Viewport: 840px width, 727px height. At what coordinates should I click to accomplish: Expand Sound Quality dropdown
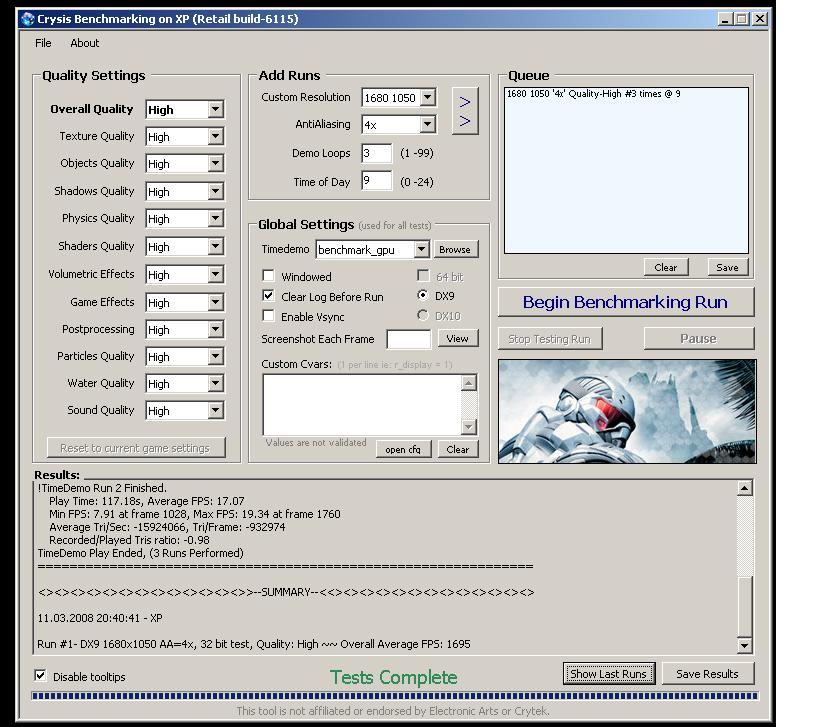(215, 411)
